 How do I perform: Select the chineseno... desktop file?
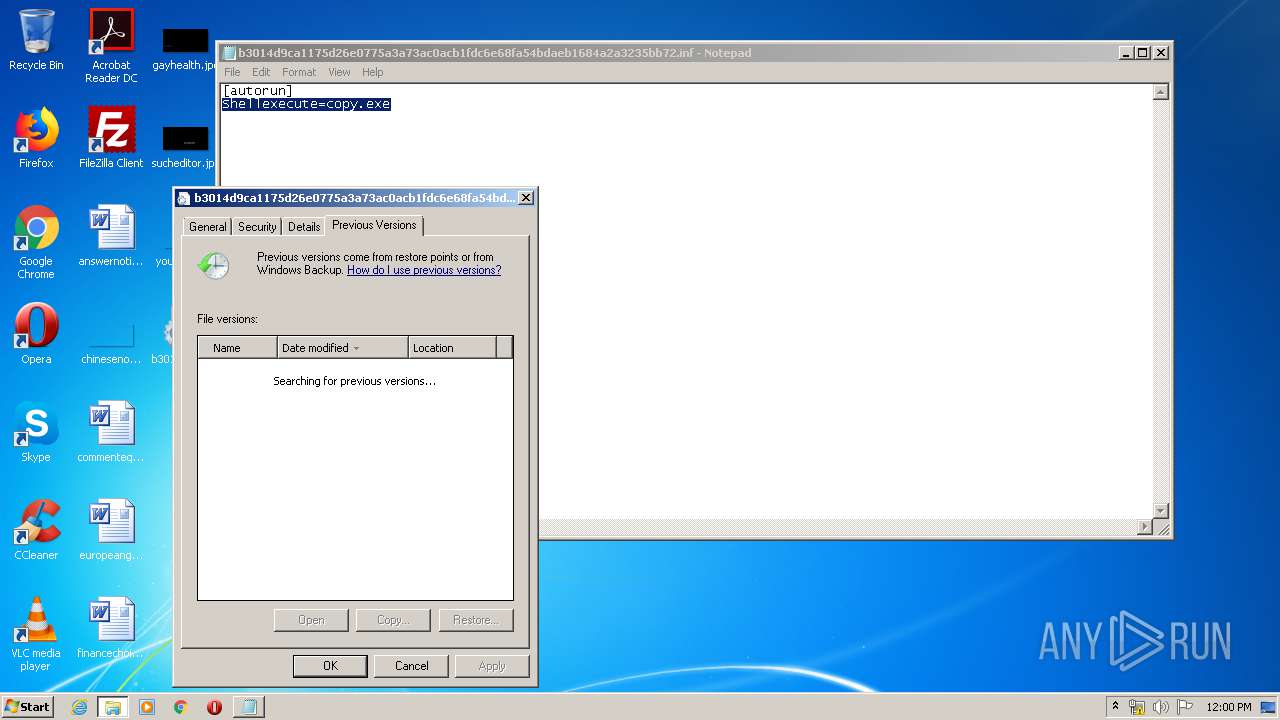click(111, 344)
